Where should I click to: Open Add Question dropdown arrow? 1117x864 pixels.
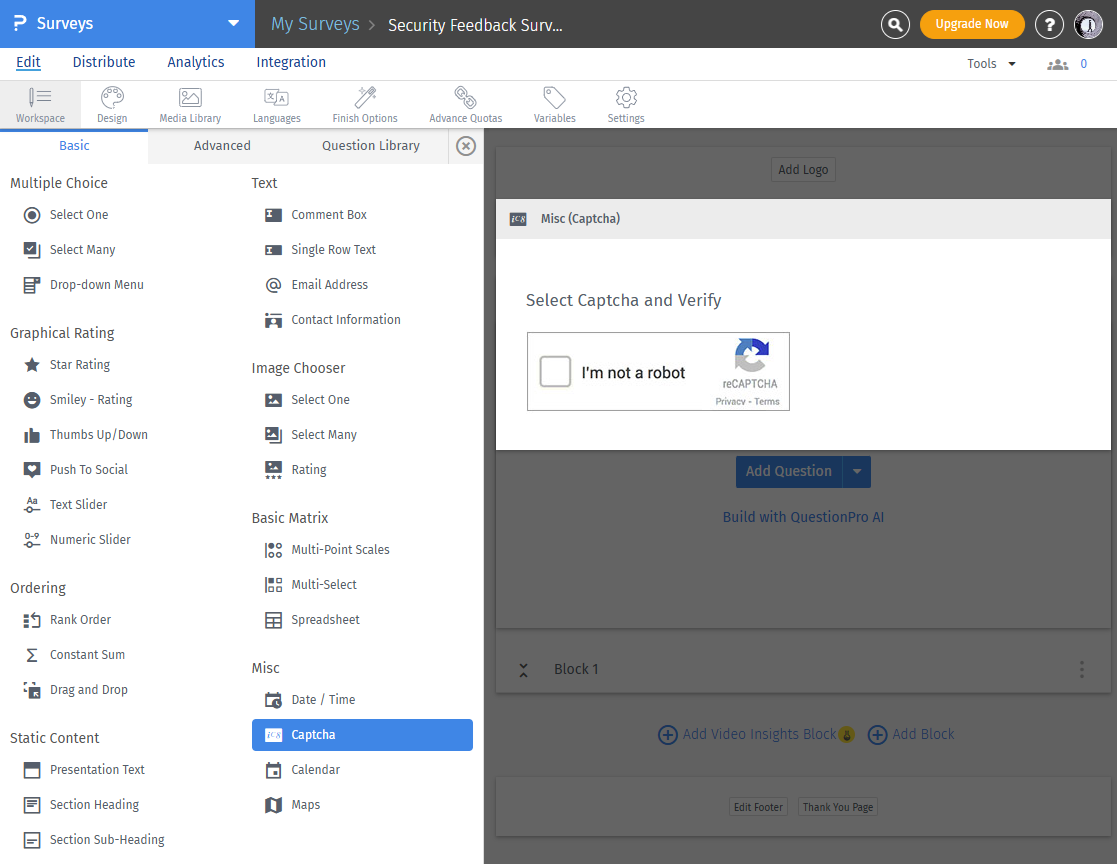coord(857,472)
